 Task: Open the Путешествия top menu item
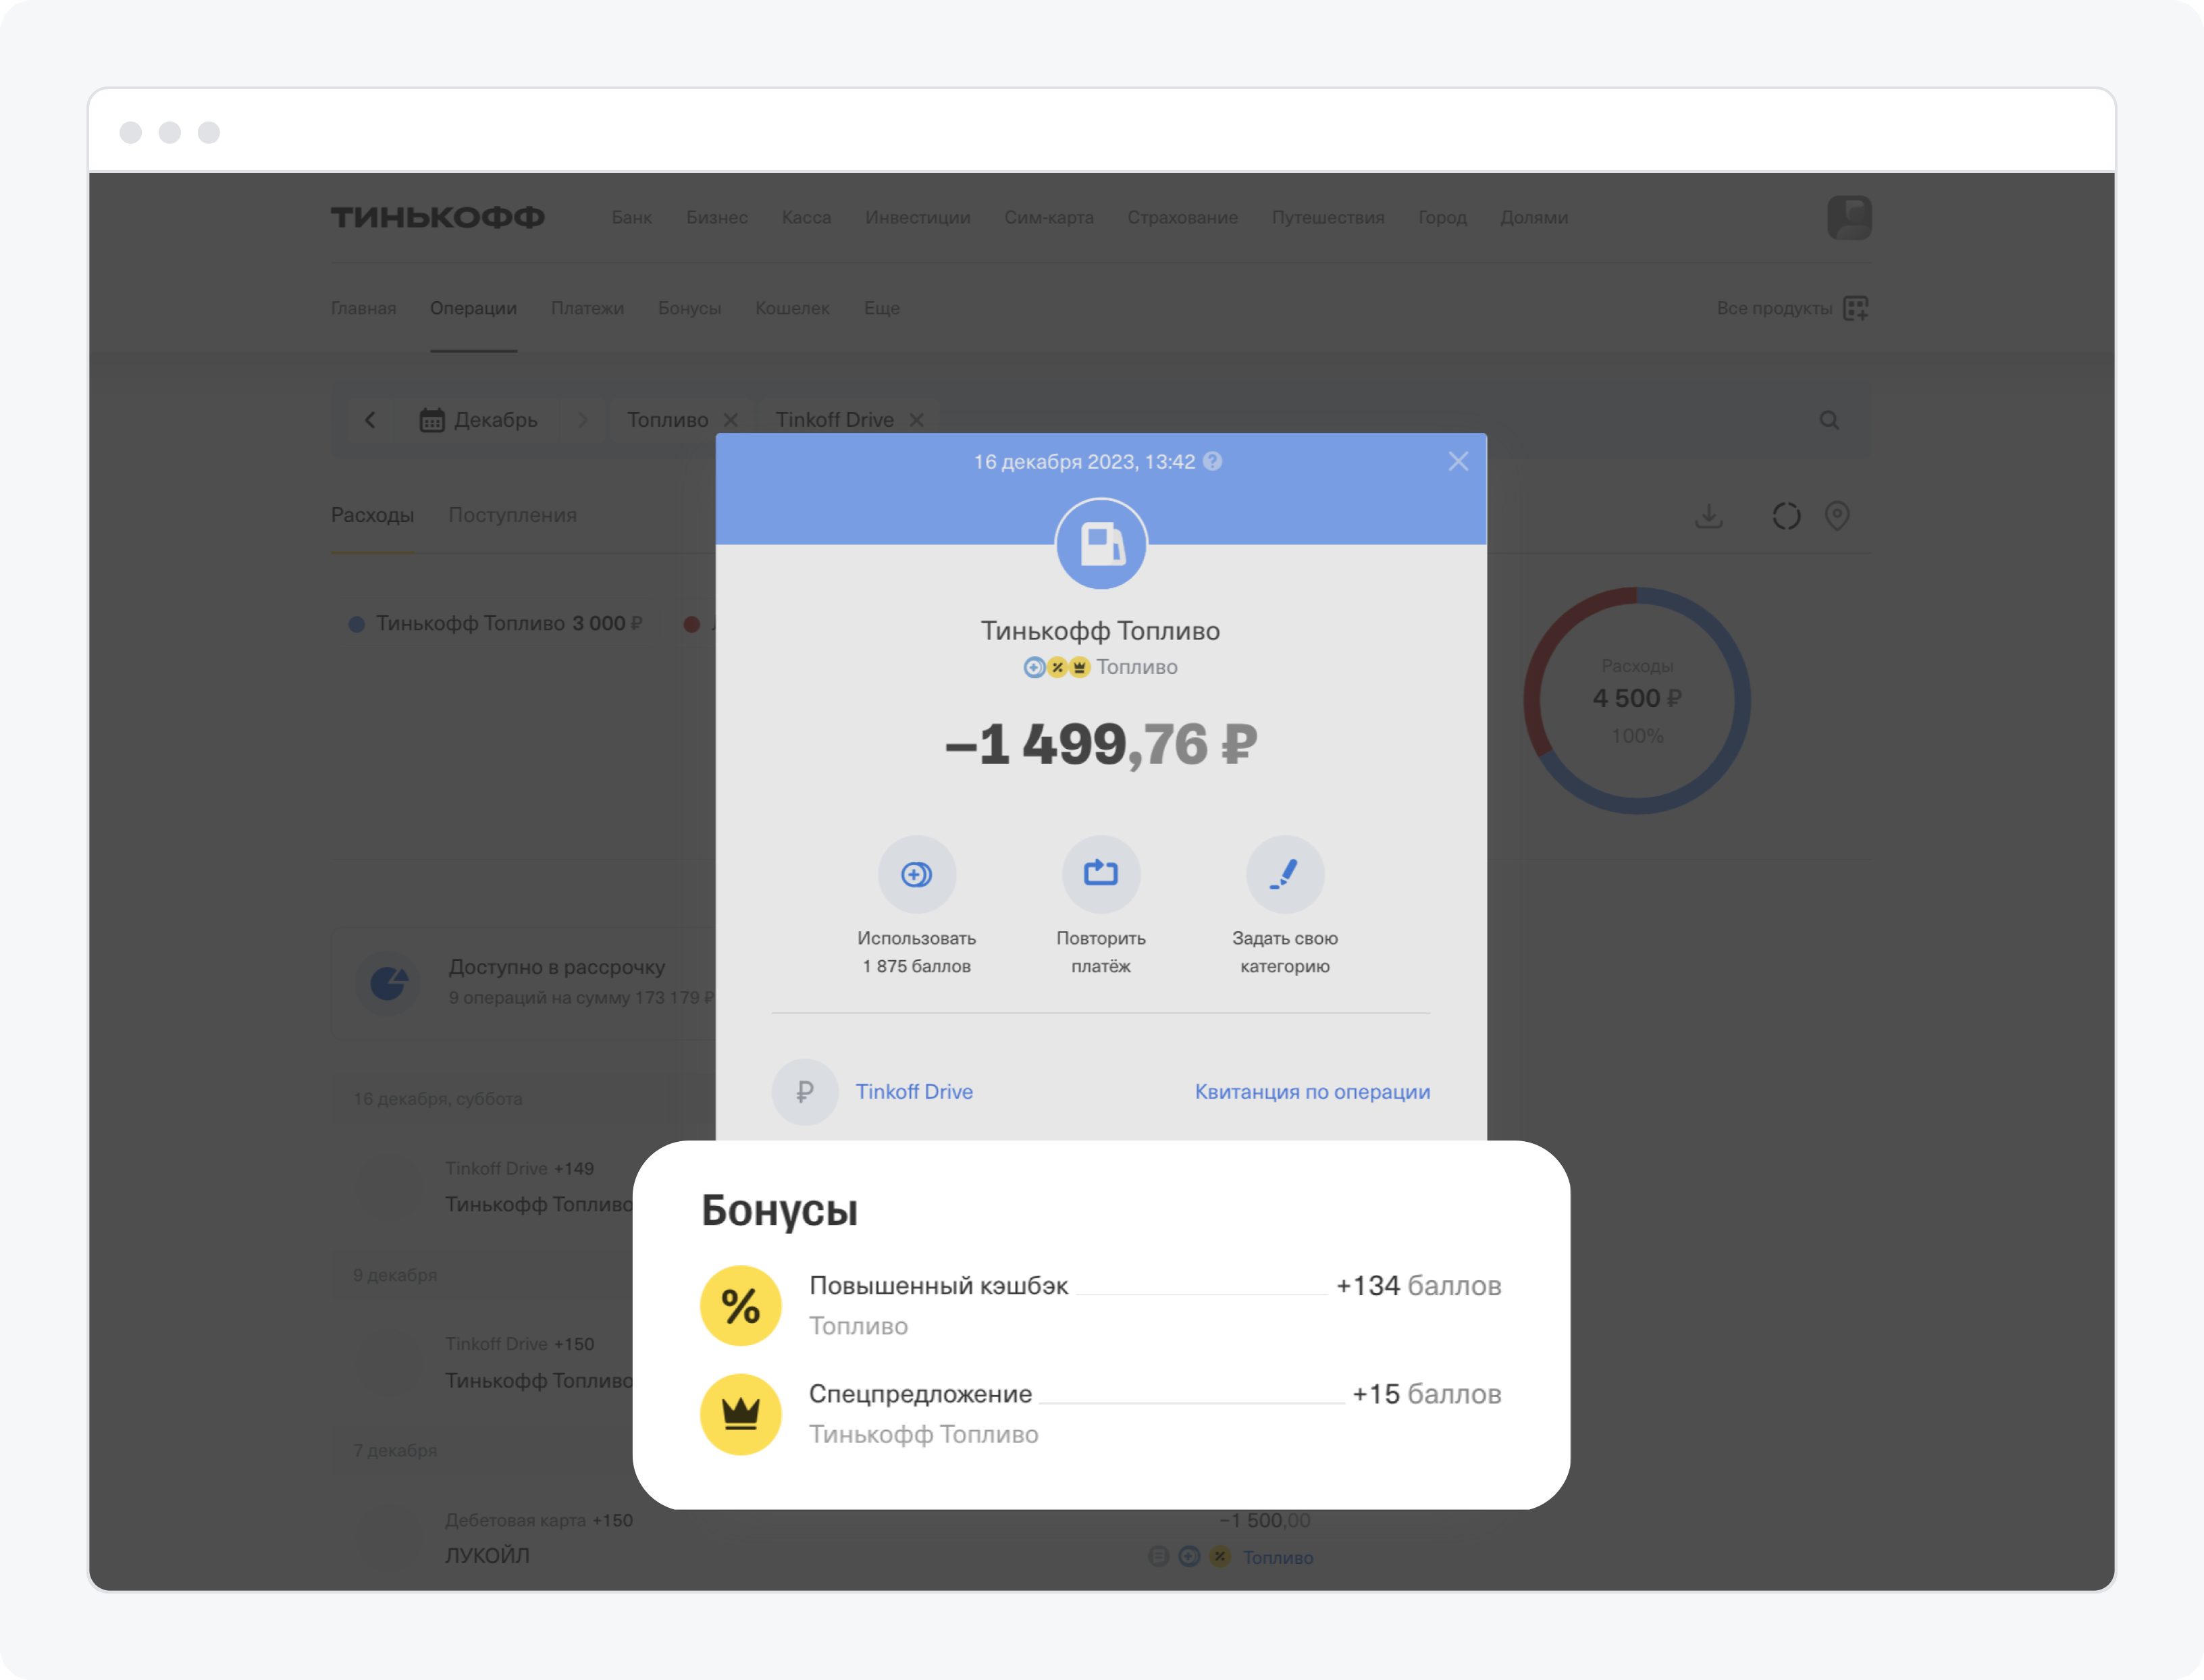click(x=1327, y=217)
